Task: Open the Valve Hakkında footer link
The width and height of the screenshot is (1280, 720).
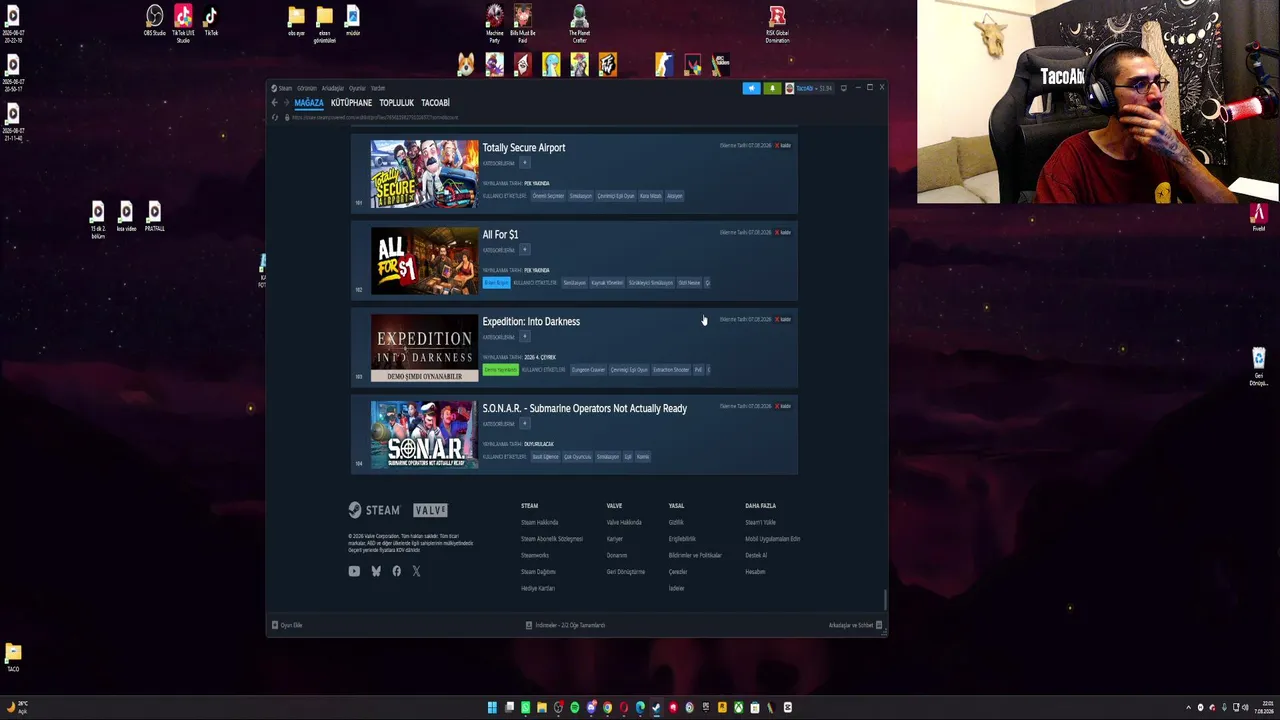Action: 624,522
